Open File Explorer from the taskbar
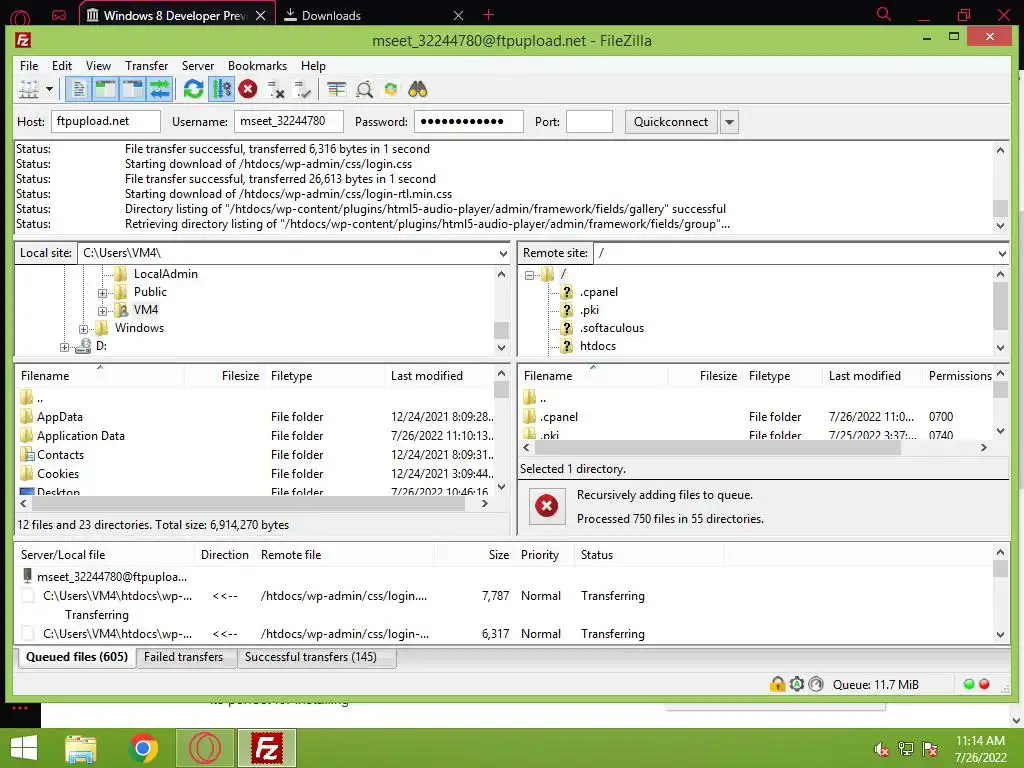The height and width of the screenshot is (768, 1024). (80, 748)
